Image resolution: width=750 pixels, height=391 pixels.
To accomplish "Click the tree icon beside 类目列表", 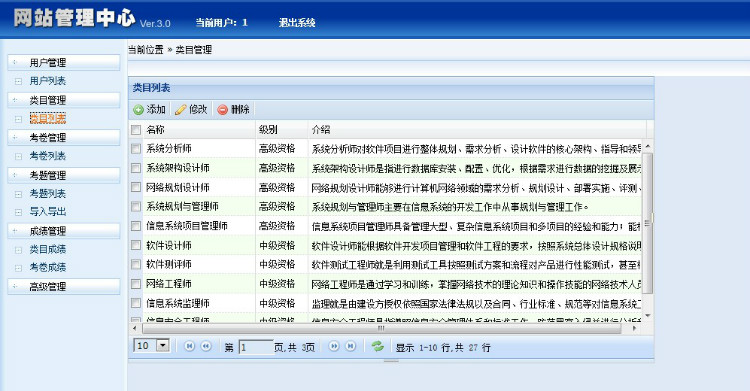I will pos(18,119).
